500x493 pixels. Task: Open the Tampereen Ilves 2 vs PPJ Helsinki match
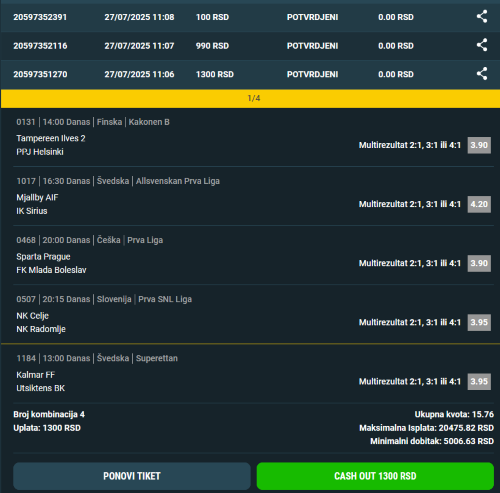51,145
